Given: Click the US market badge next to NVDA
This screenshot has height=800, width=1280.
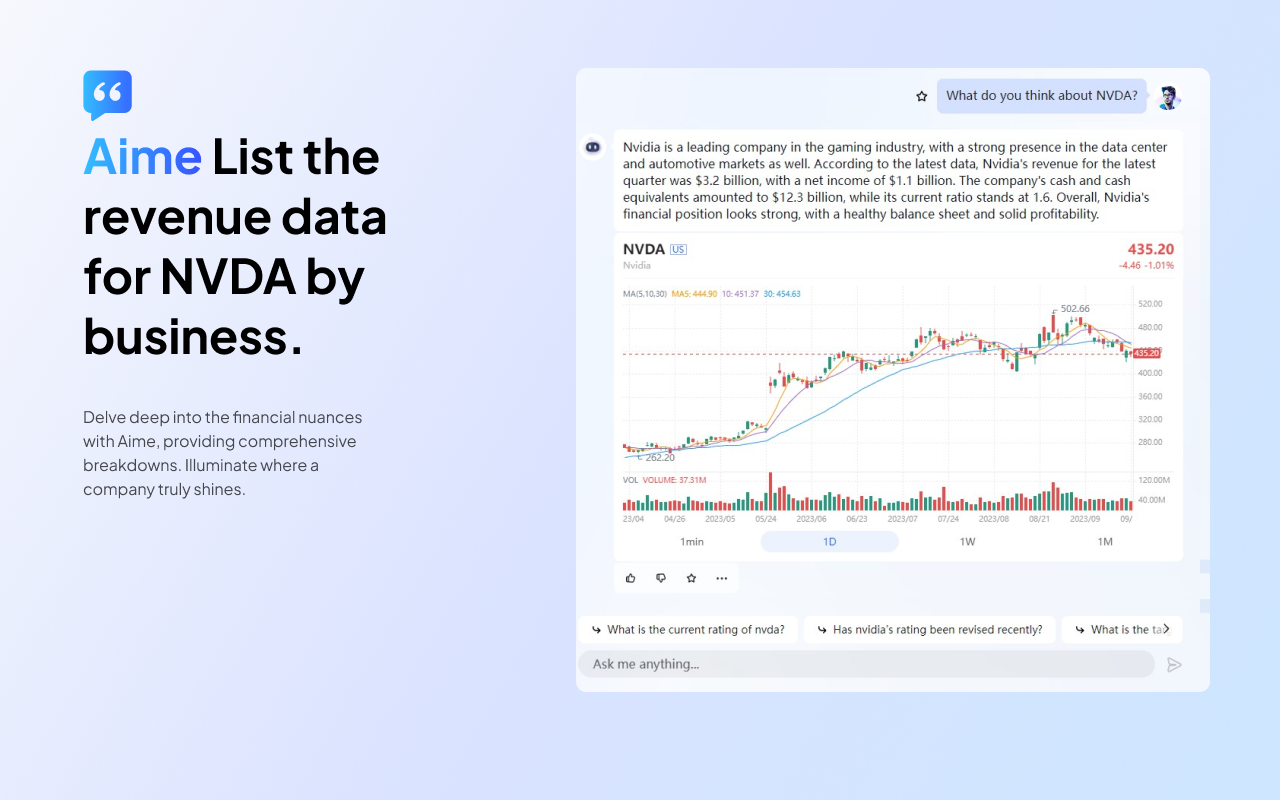Looking at the screenshot, I should (679, 249).
